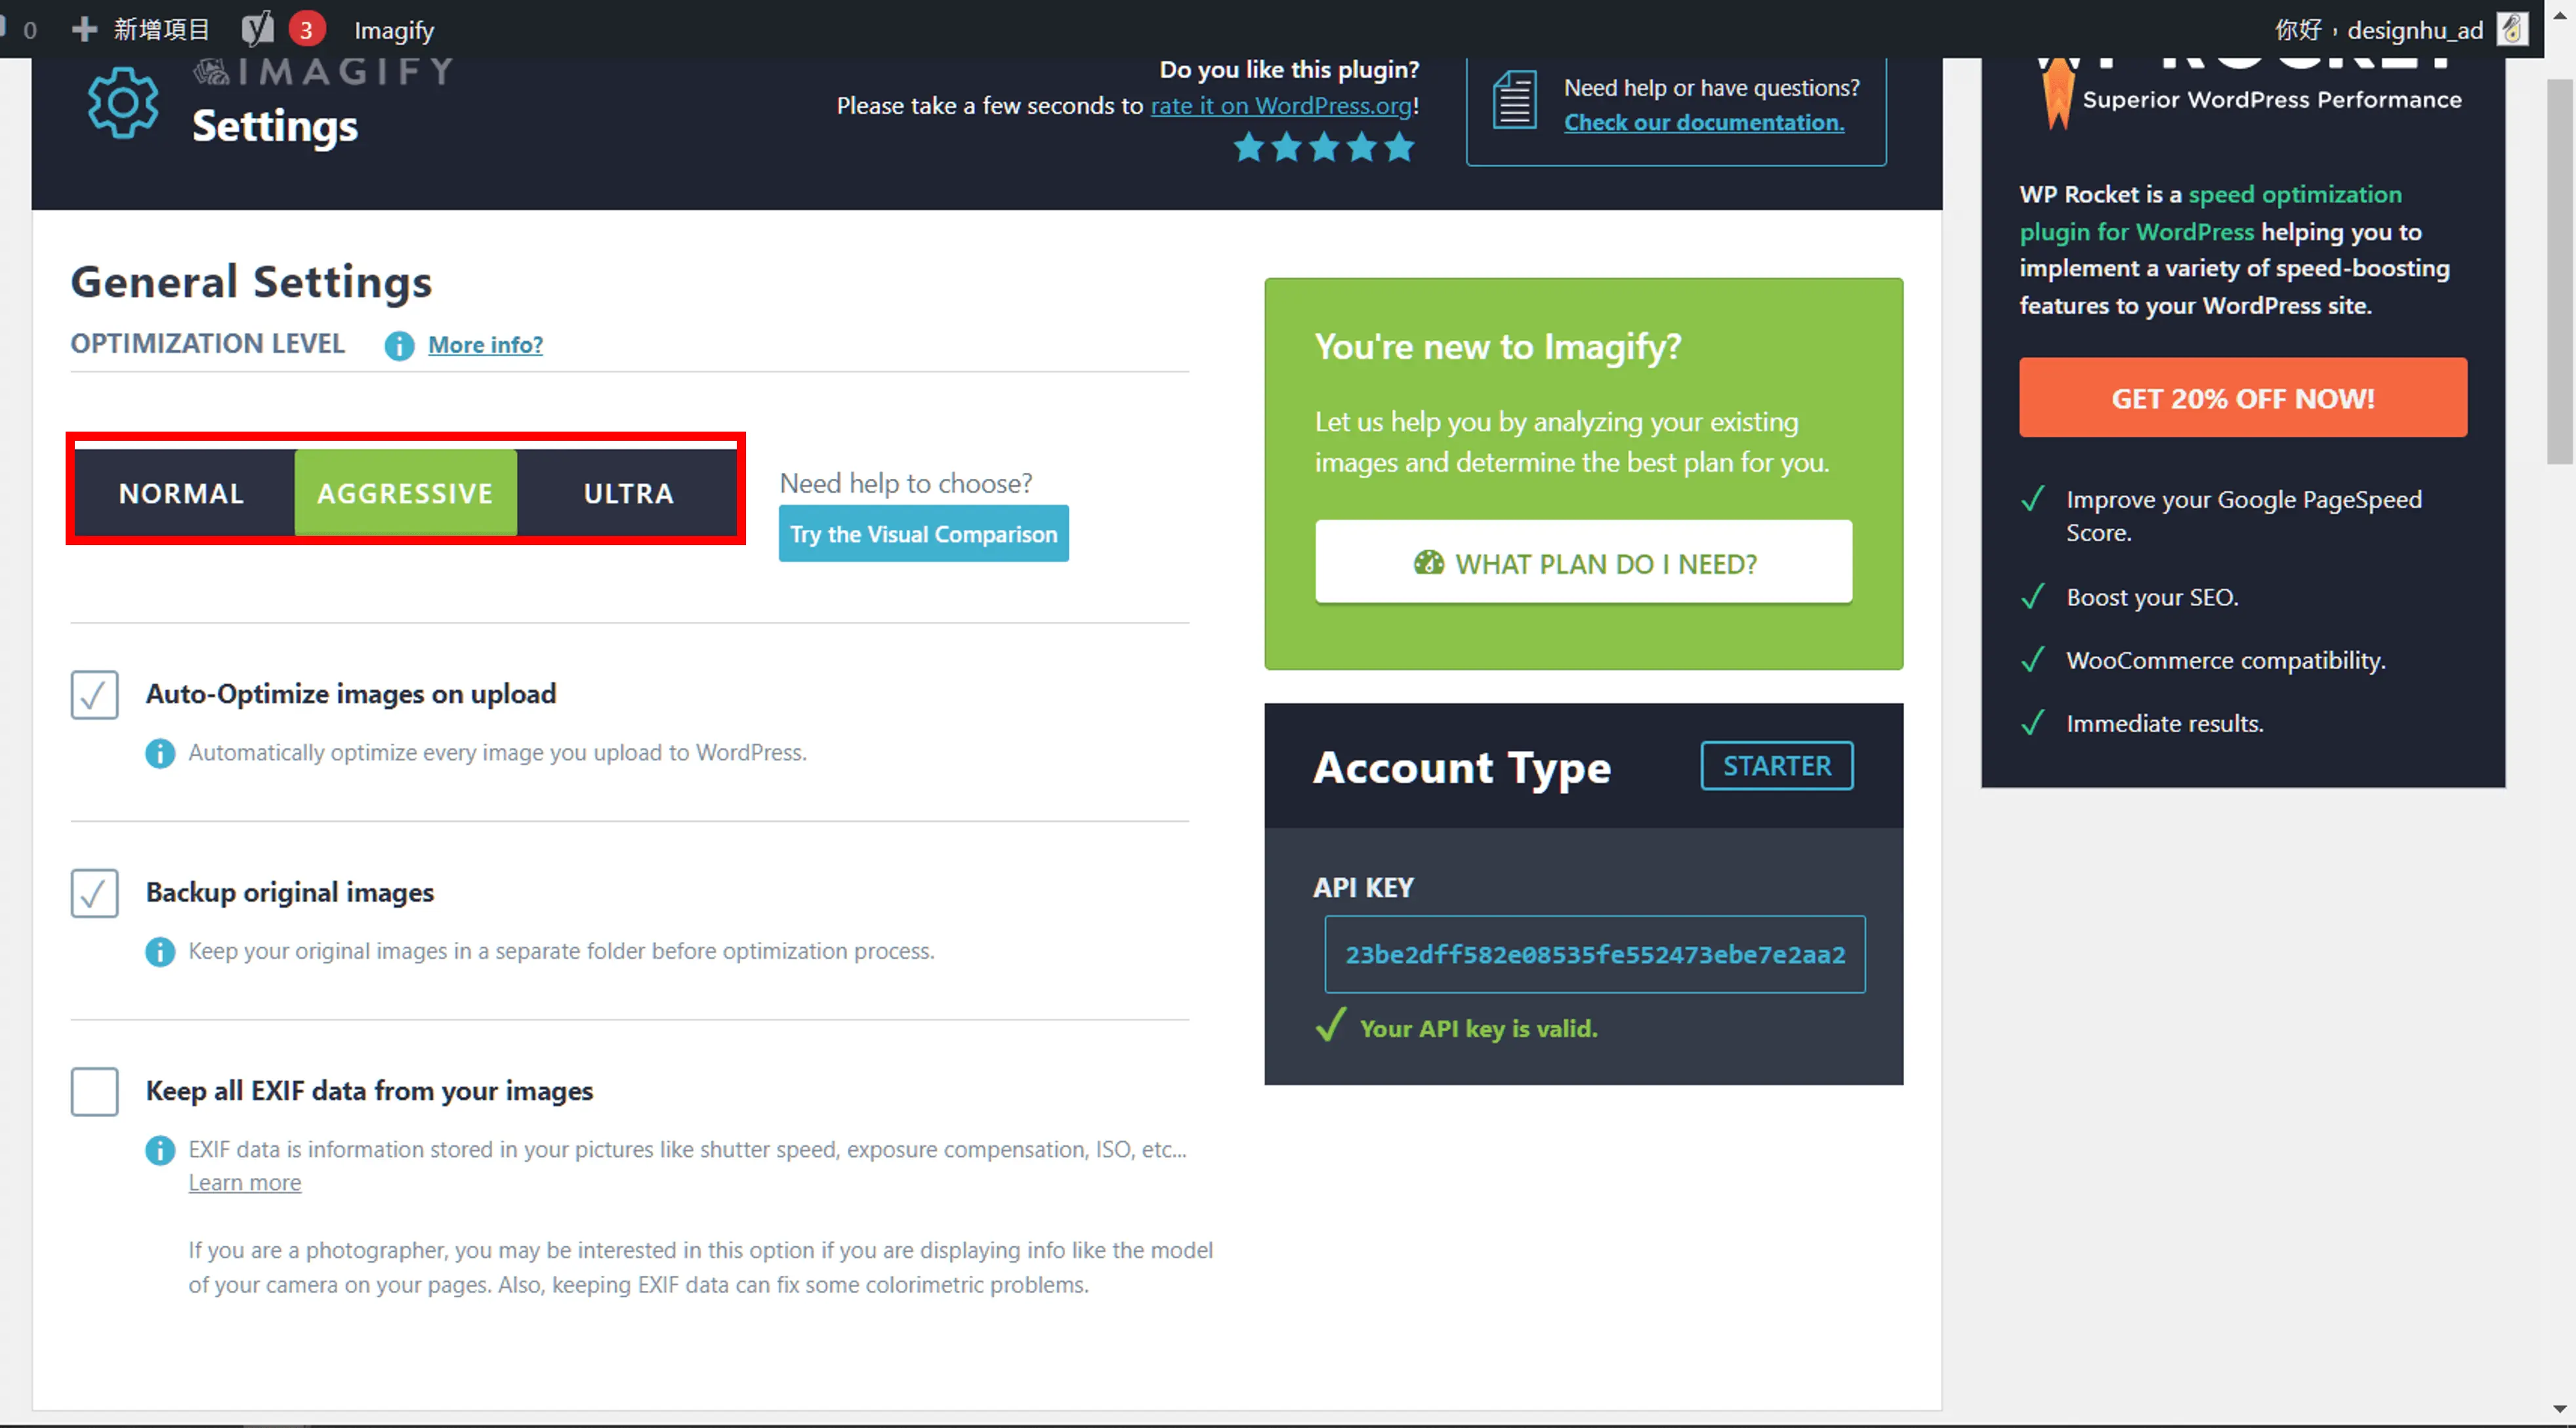This screenshot has height=1428, width=2576.
Task: Click the 'General Settings' heading
Action: pyautogui.click(x=252, y=282)
